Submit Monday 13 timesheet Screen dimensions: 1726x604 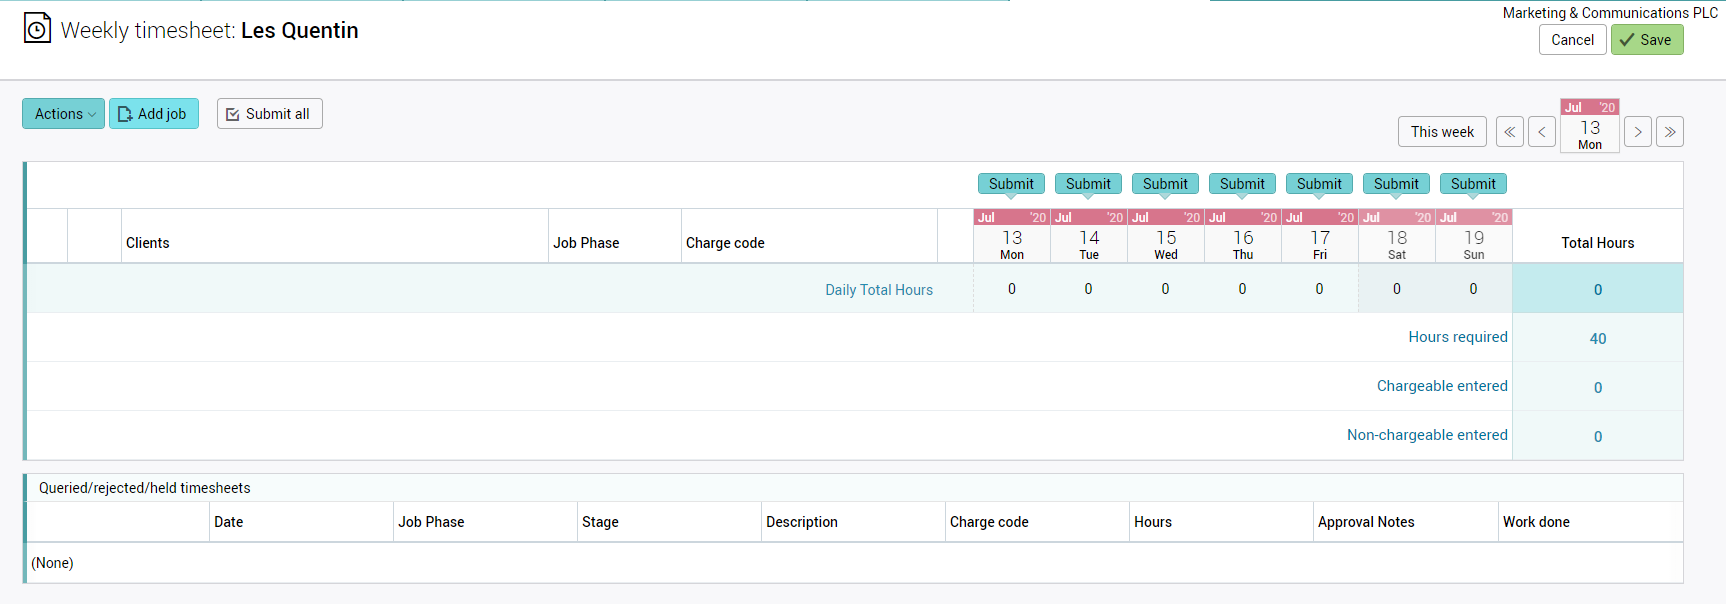(x=1011, y=184)
